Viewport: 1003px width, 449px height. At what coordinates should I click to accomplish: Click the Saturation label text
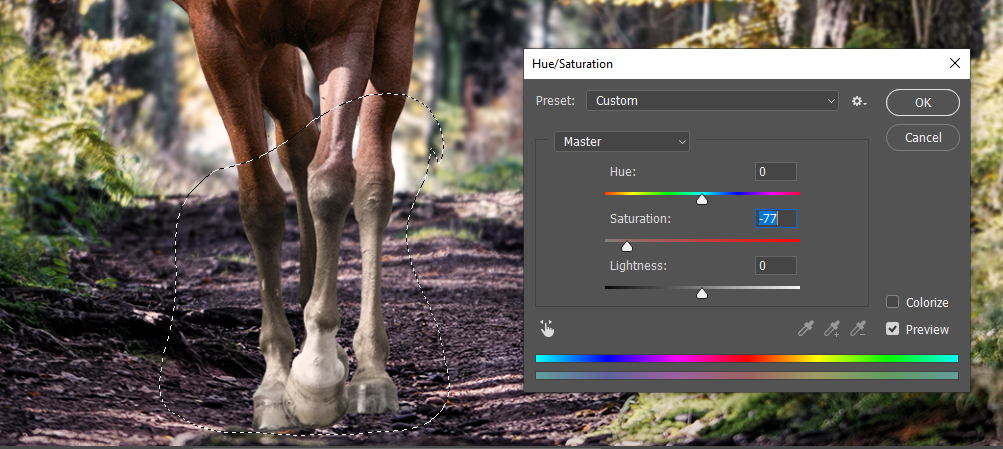(640, 219)
